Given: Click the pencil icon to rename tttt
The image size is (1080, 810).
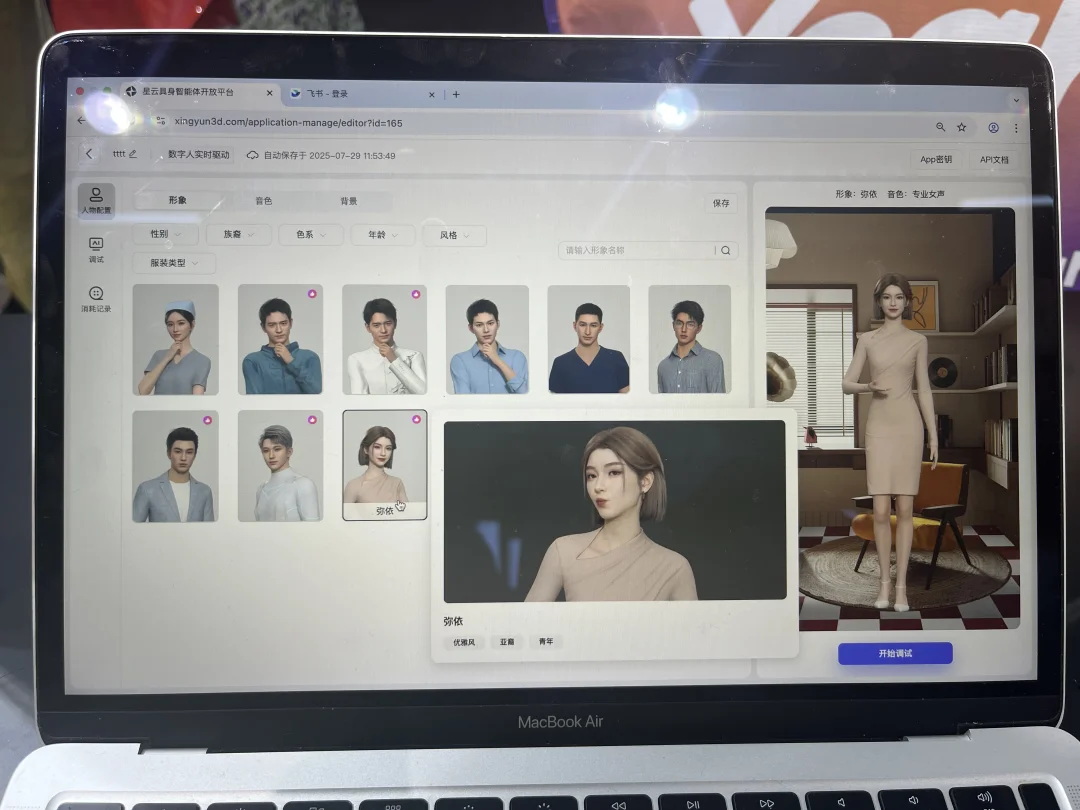Looking at the screenshot, I should click(133, 154).
